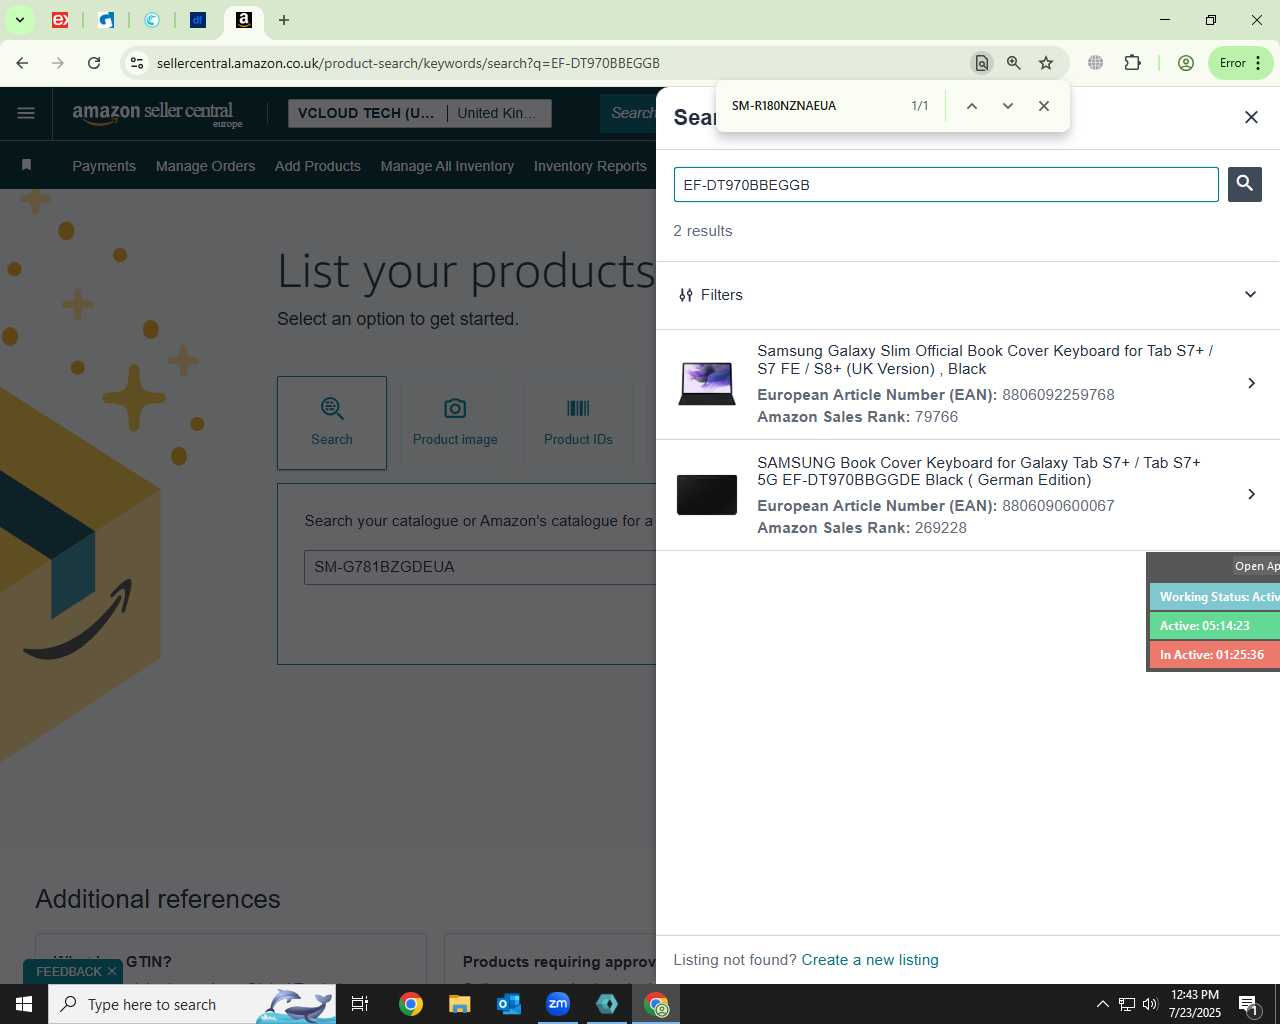Click Amazon Sales Rank 269228 text
The height and width of the screenshot is (1024, 1280).
[x=862, y=528]
